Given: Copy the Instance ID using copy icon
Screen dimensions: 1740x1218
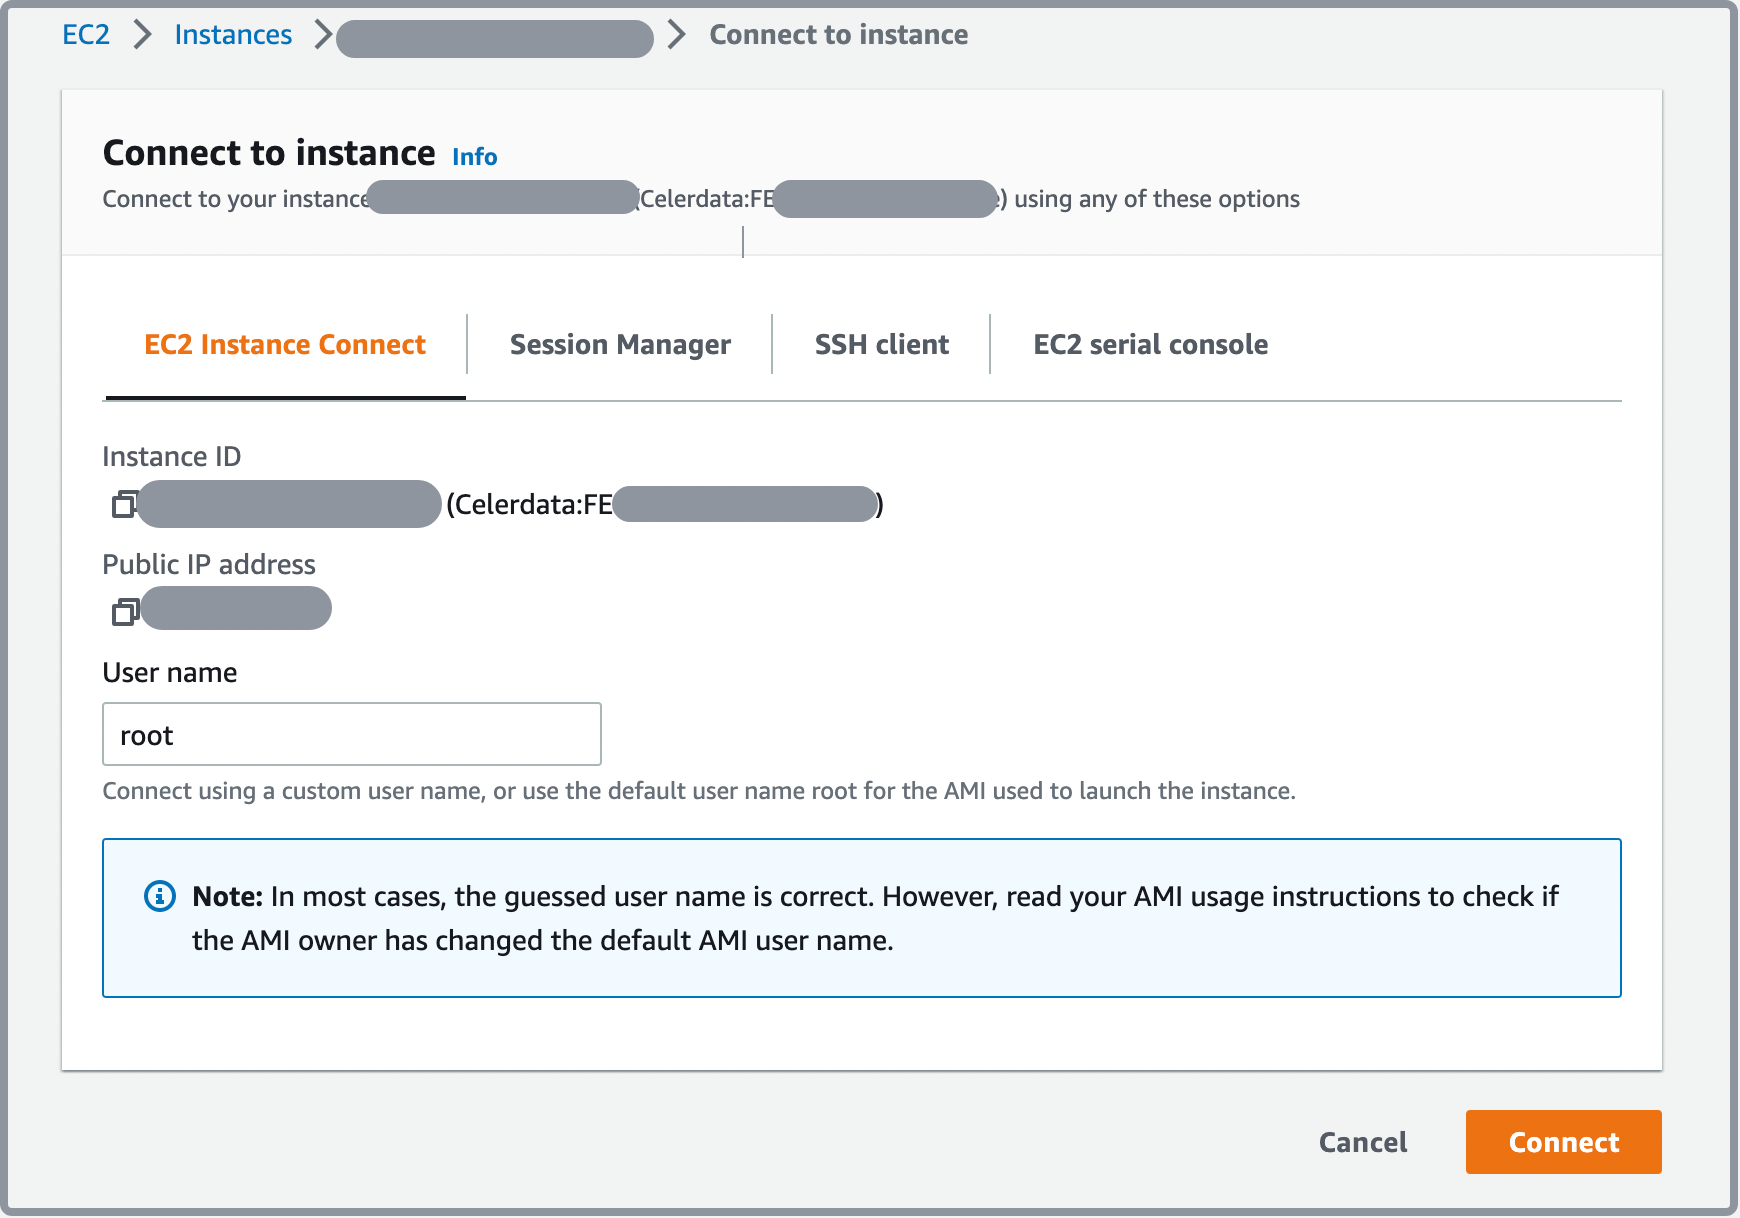Looking at the screenshot, I should [124, 505].
